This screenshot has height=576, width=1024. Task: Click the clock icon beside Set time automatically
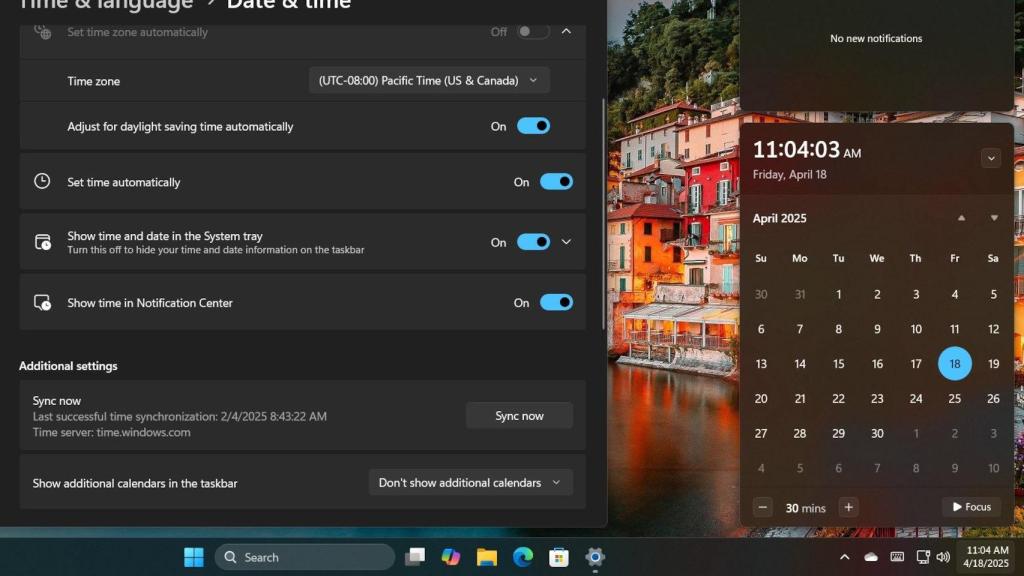coord(42,182)
